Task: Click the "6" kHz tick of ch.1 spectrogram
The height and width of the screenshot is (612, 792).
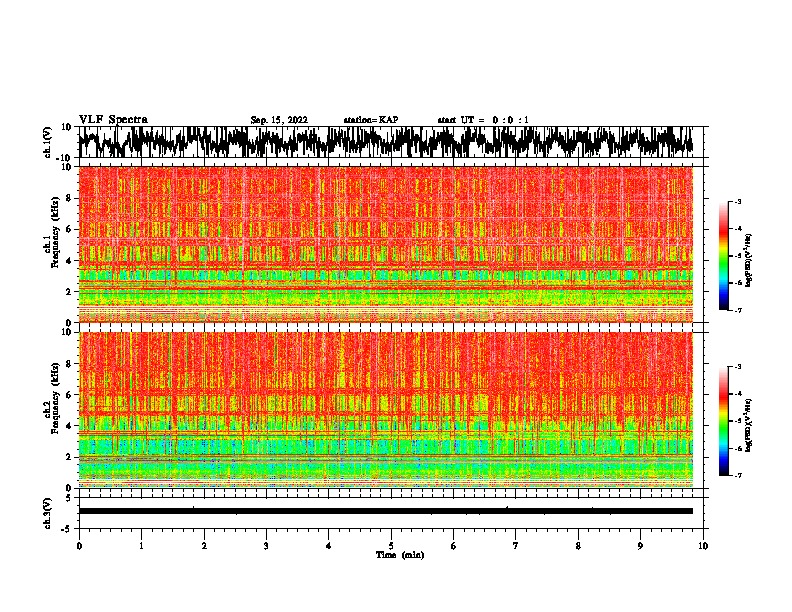Action: click(x=69, y=229)
